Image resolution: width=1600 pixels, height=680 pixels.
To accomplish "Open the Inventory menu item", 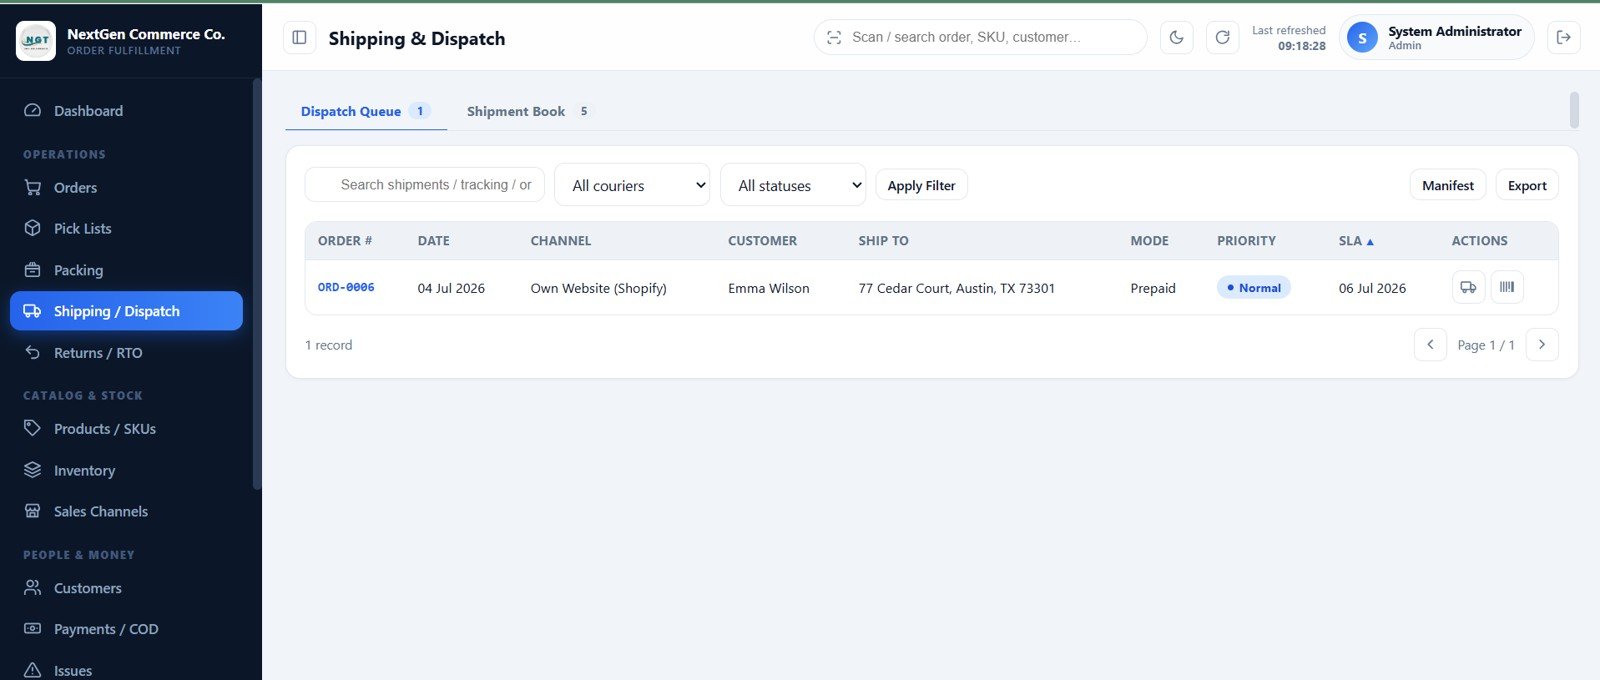I will click(126, 470).
